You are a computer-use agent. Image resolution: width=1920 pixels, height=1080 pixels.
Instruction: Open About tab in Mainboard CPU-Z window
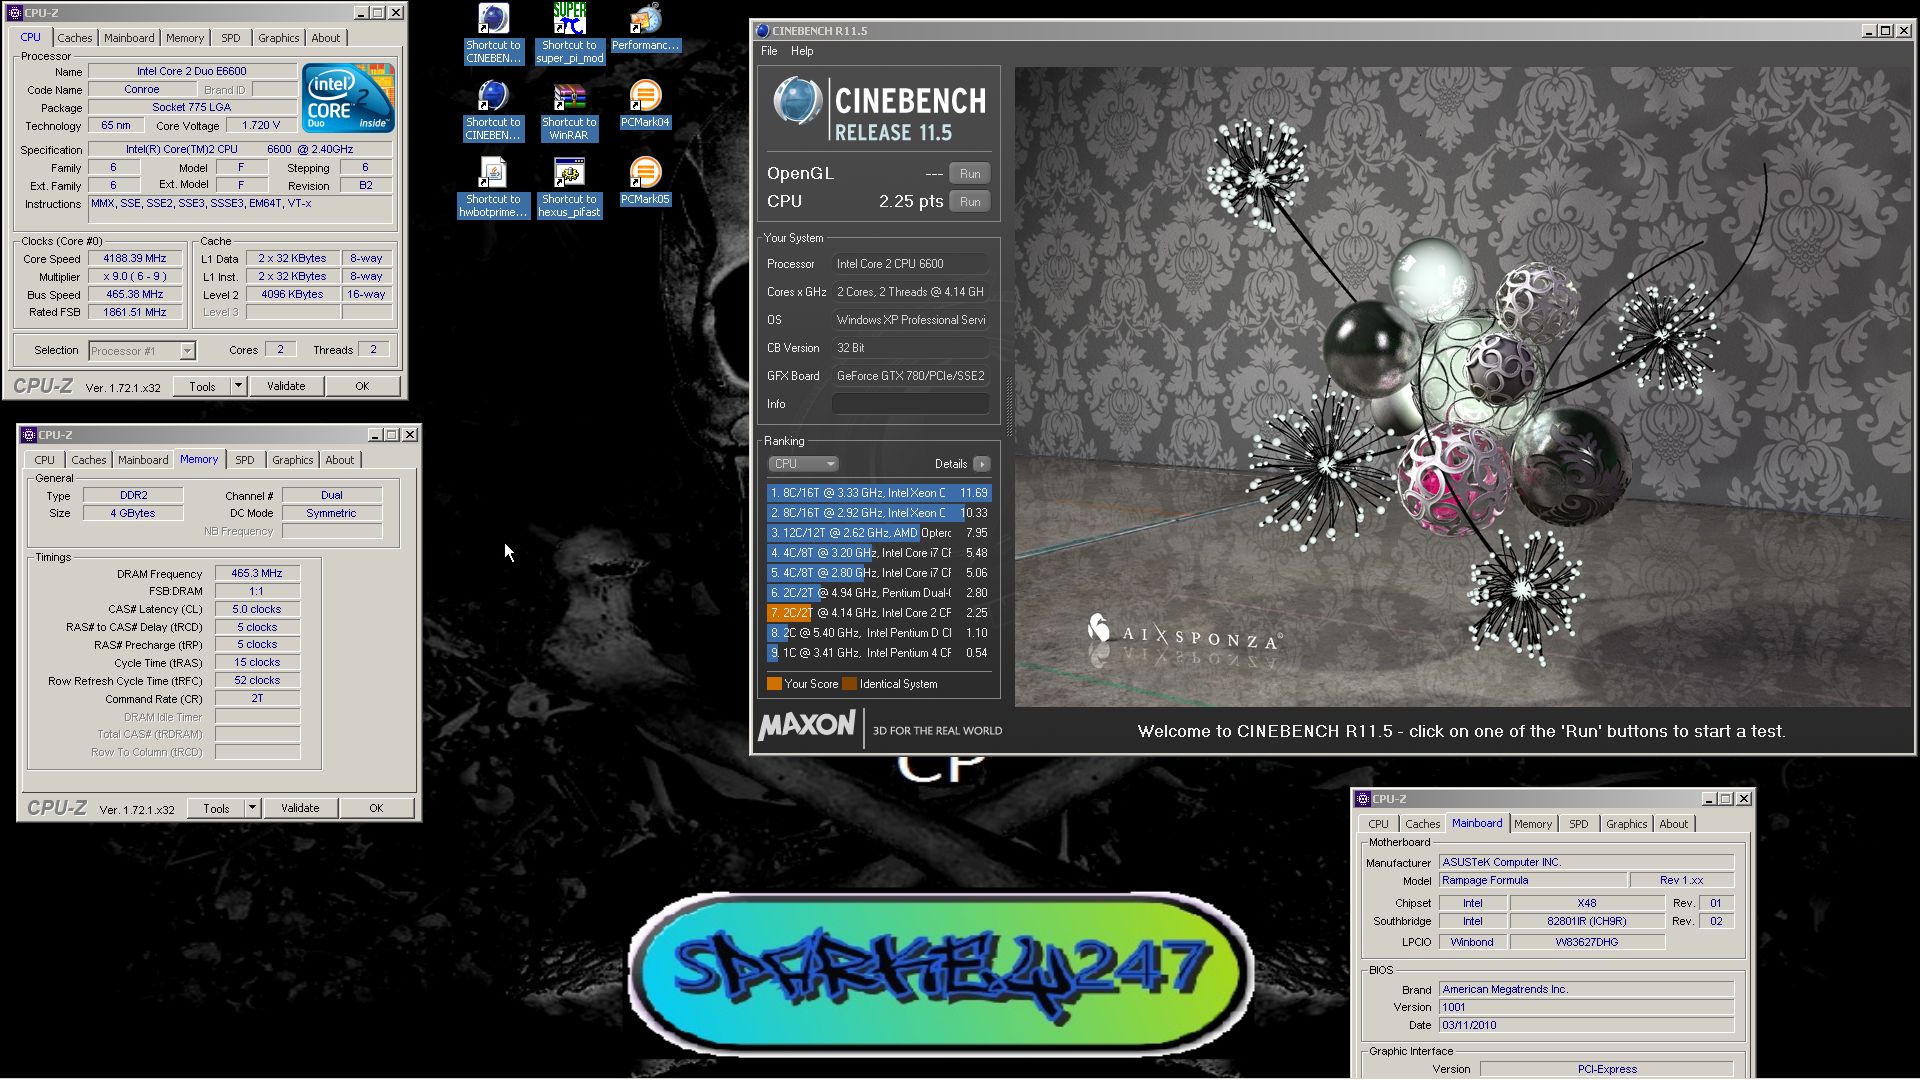click(x=1673, y=824)
